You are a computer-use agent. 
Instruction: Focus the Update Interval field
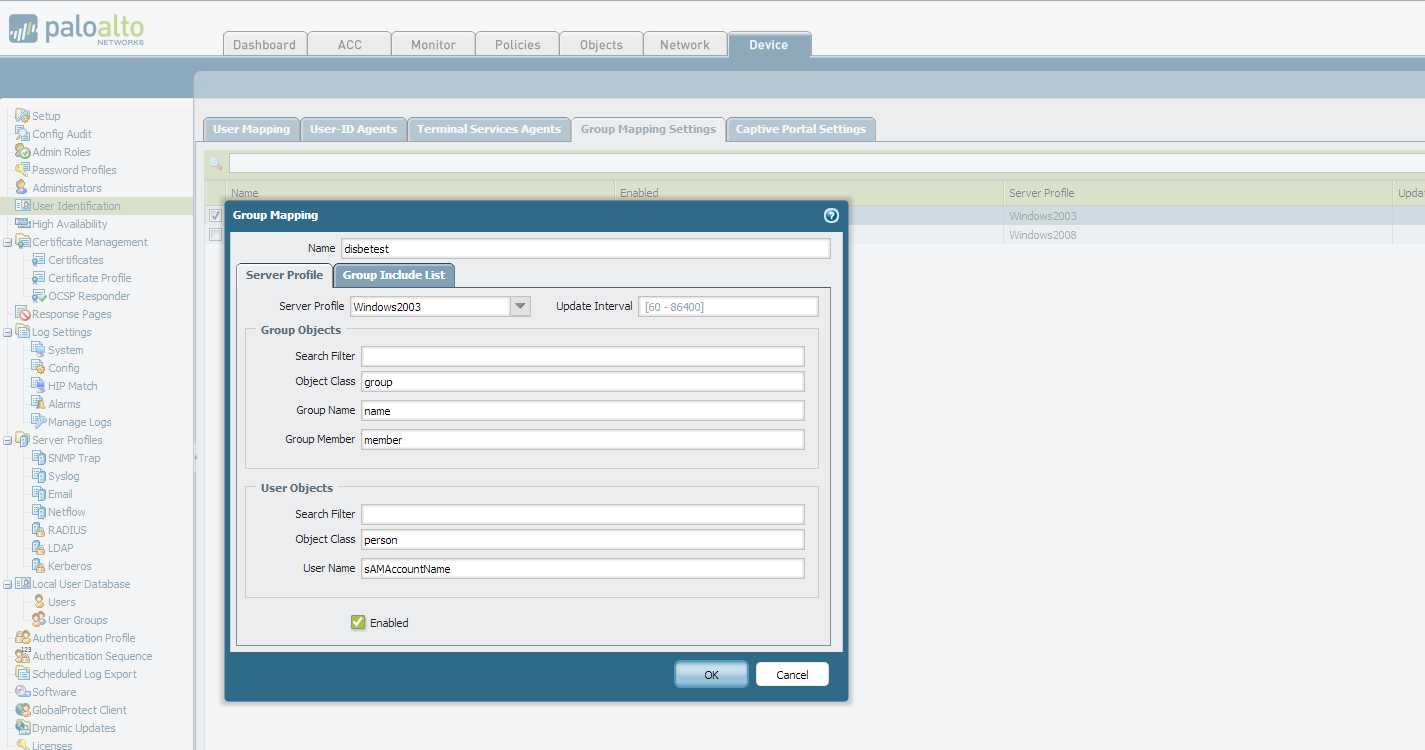coord(729,307)
